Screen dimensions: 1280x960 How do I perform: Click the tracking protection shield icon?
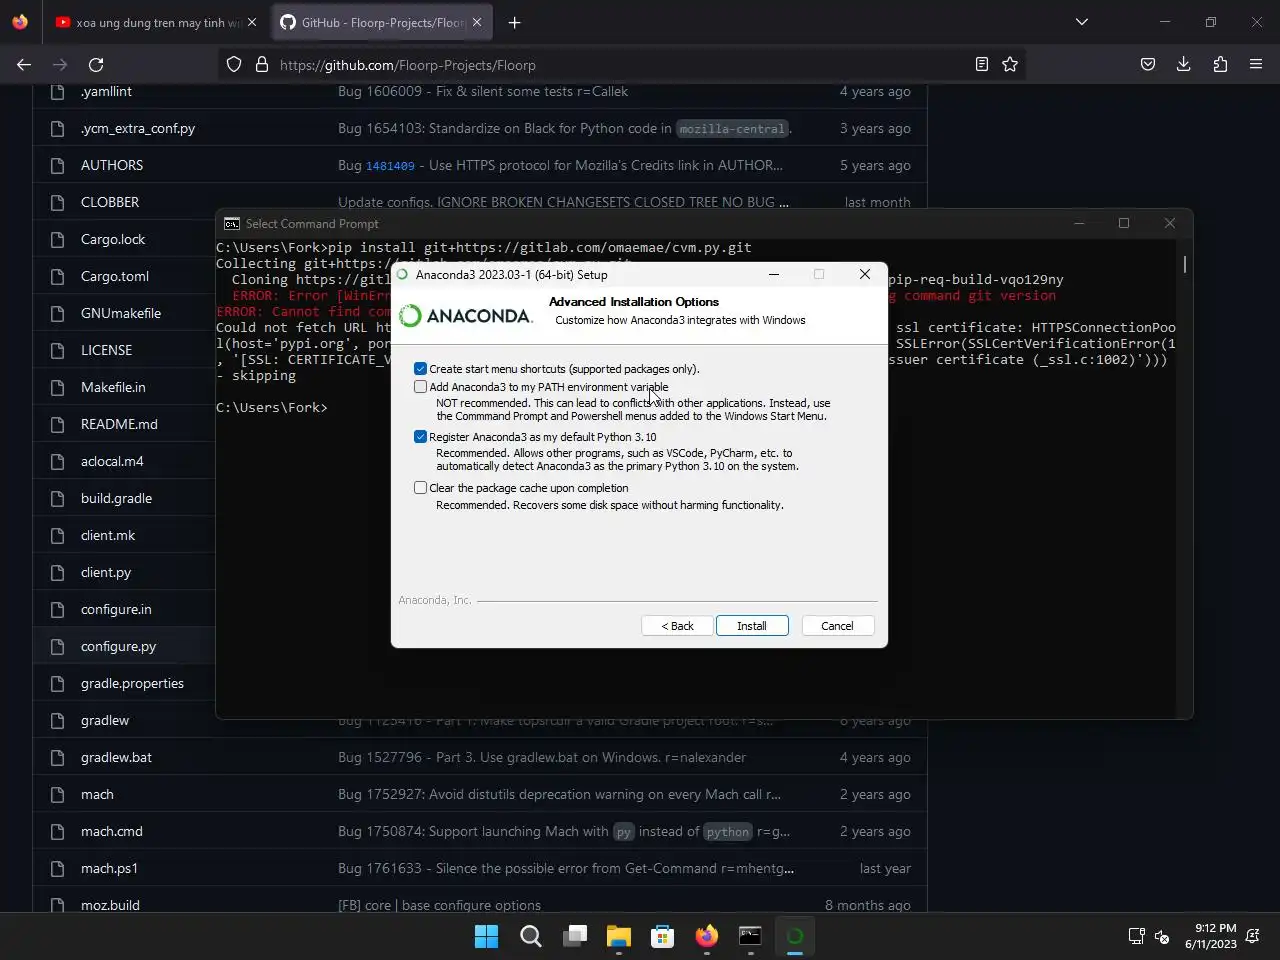tap(234, 64)
